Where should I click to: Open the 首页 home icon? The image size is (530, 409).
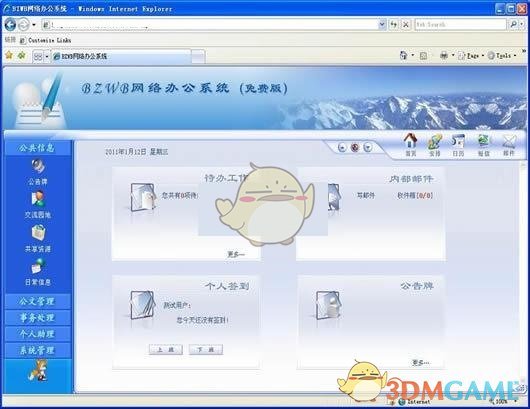point(410,144)
